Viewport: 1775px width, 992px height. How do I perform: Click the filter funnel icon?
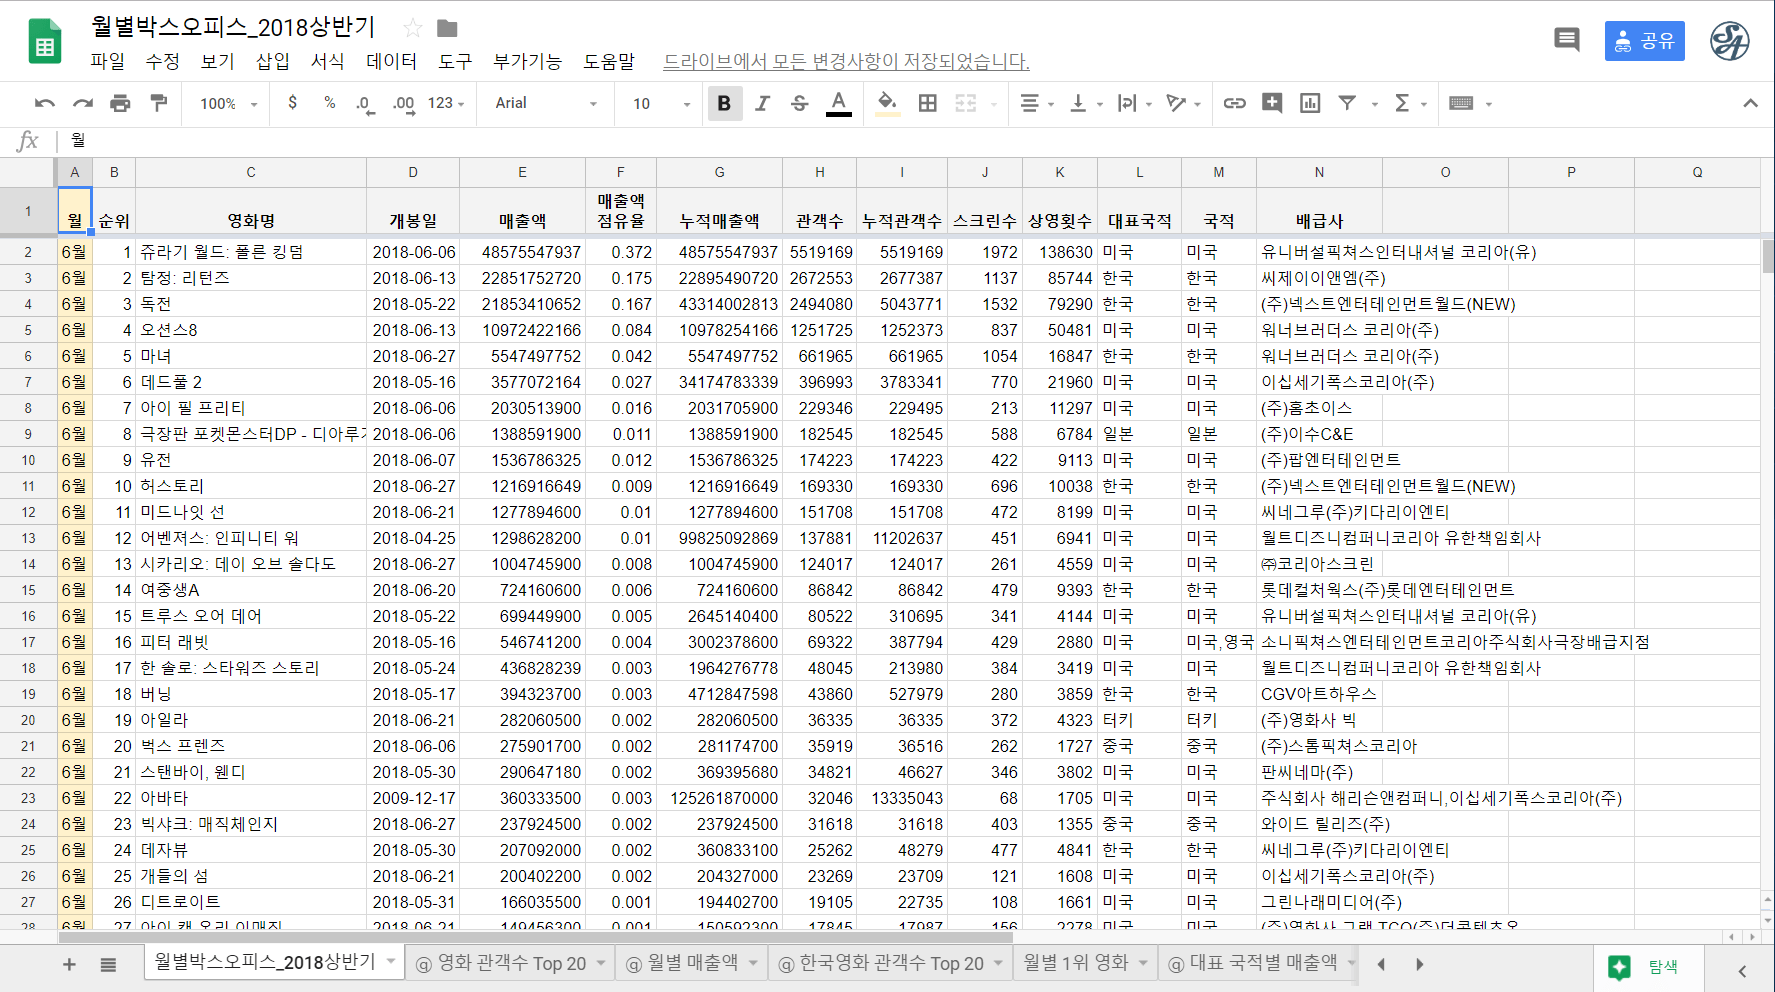(x=1347, y=103)
